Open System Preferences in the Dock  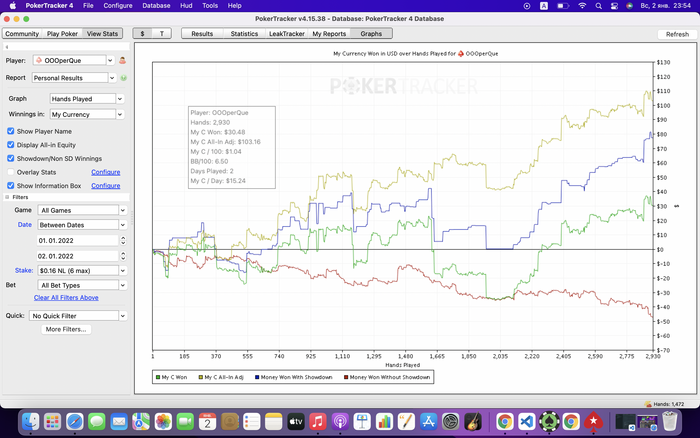(450, 421)
